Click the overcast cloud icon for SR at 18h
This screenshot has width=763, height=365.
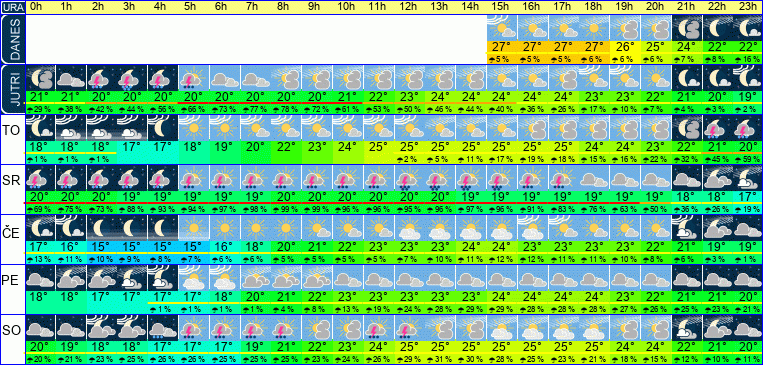pyautogui.click(x=594, y=178)
